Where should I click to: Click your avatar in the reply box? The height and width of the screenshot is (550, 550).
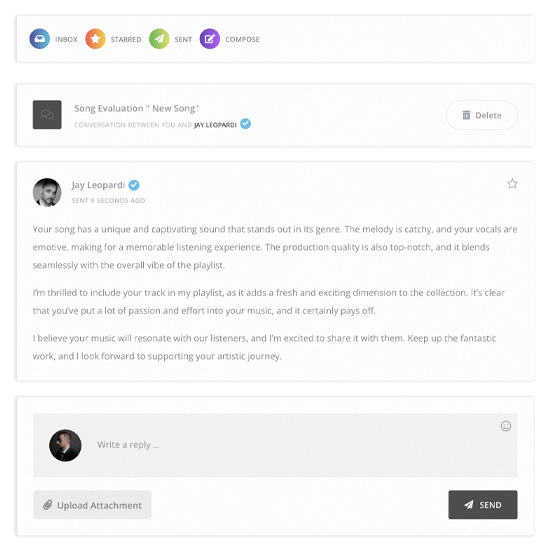[65, 445]
